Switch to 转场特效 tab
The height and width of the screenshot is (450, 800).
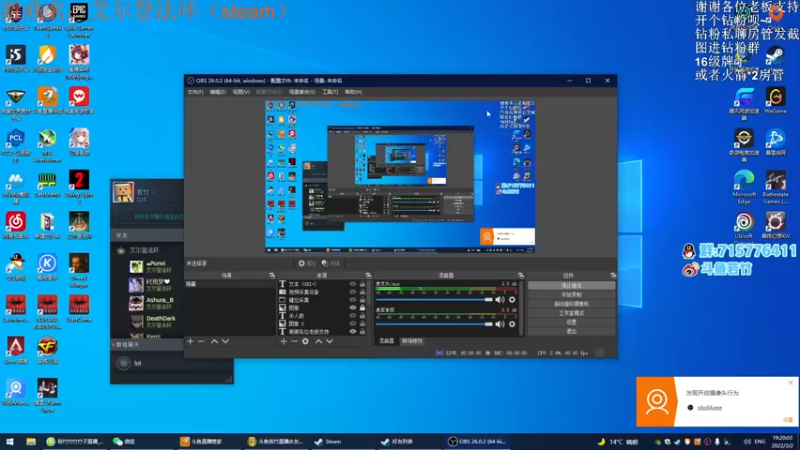pyautogui.click(x=412, y=341)
